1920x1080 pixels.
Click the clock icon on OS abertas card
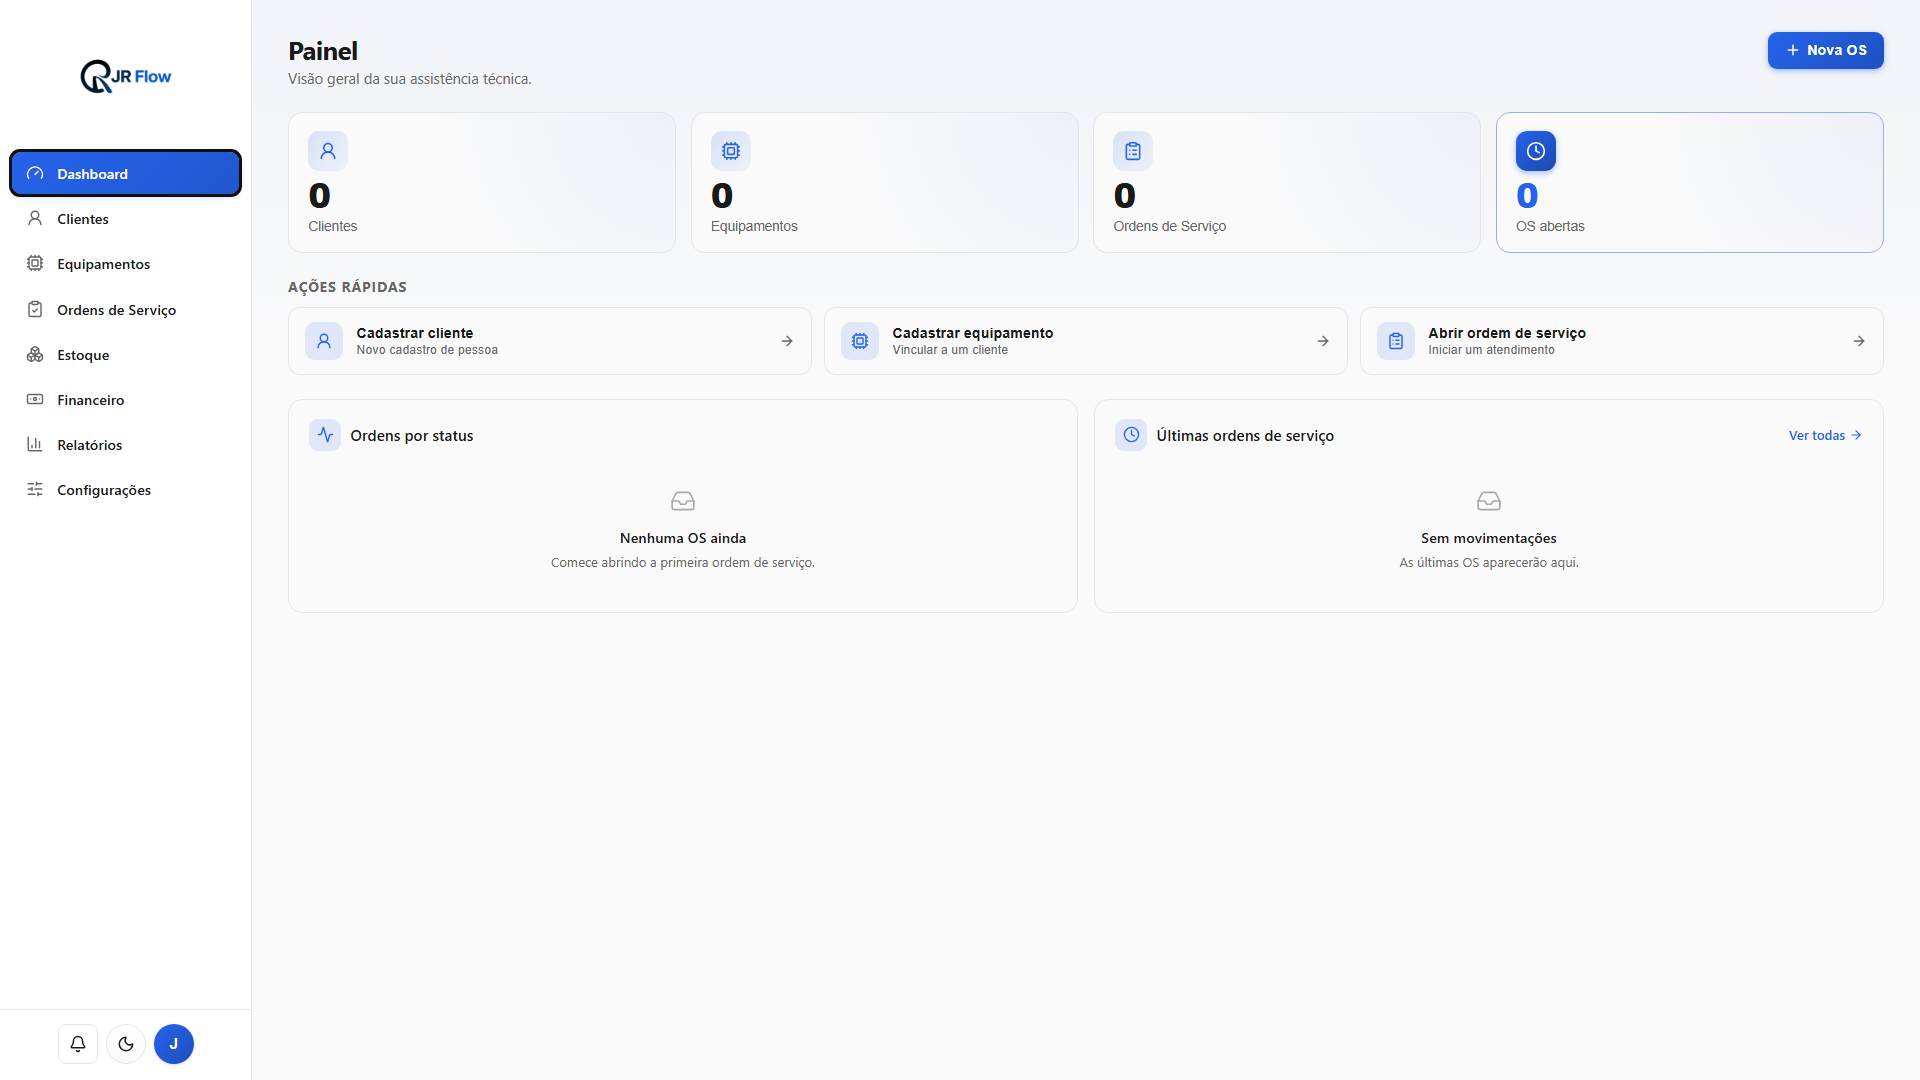tap(1536, 151)
